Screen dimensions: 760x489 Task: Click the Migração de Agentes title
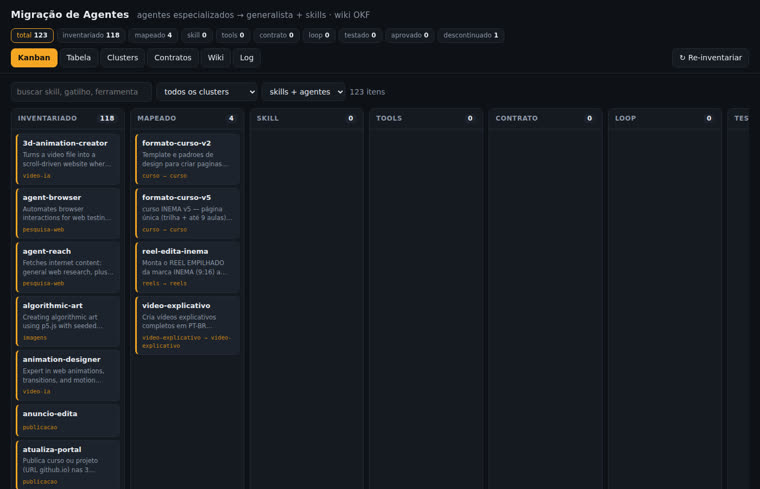(x=70, y=15)
